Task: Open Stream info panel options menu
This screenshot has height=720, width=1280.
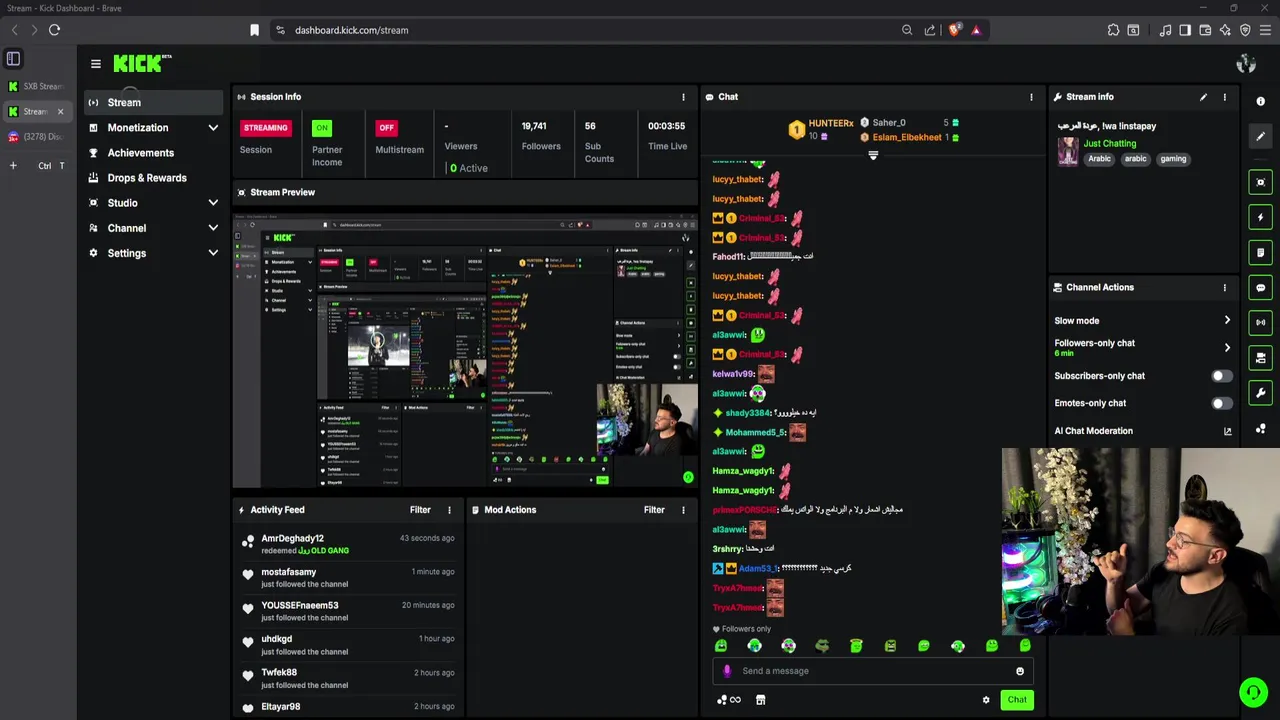Action: coord(1224,97)
